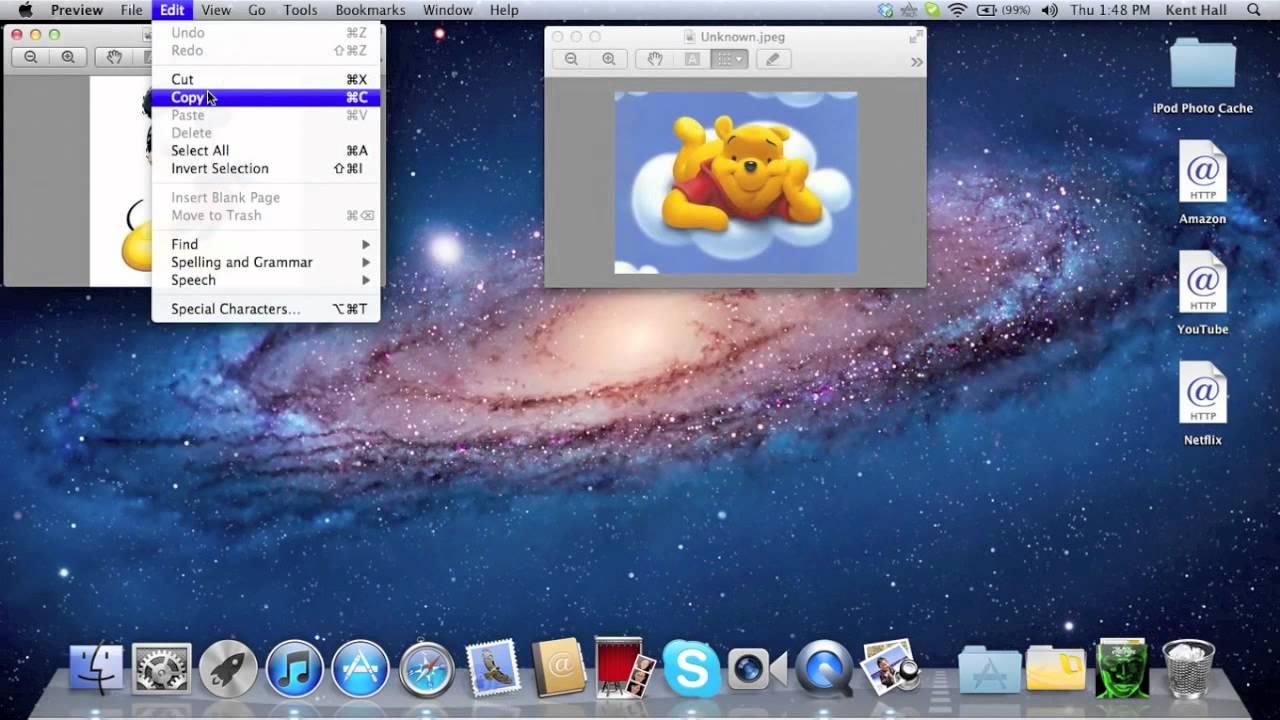Open iTunes from the Dock
The image size is (1280, 720).
[294, 669]
